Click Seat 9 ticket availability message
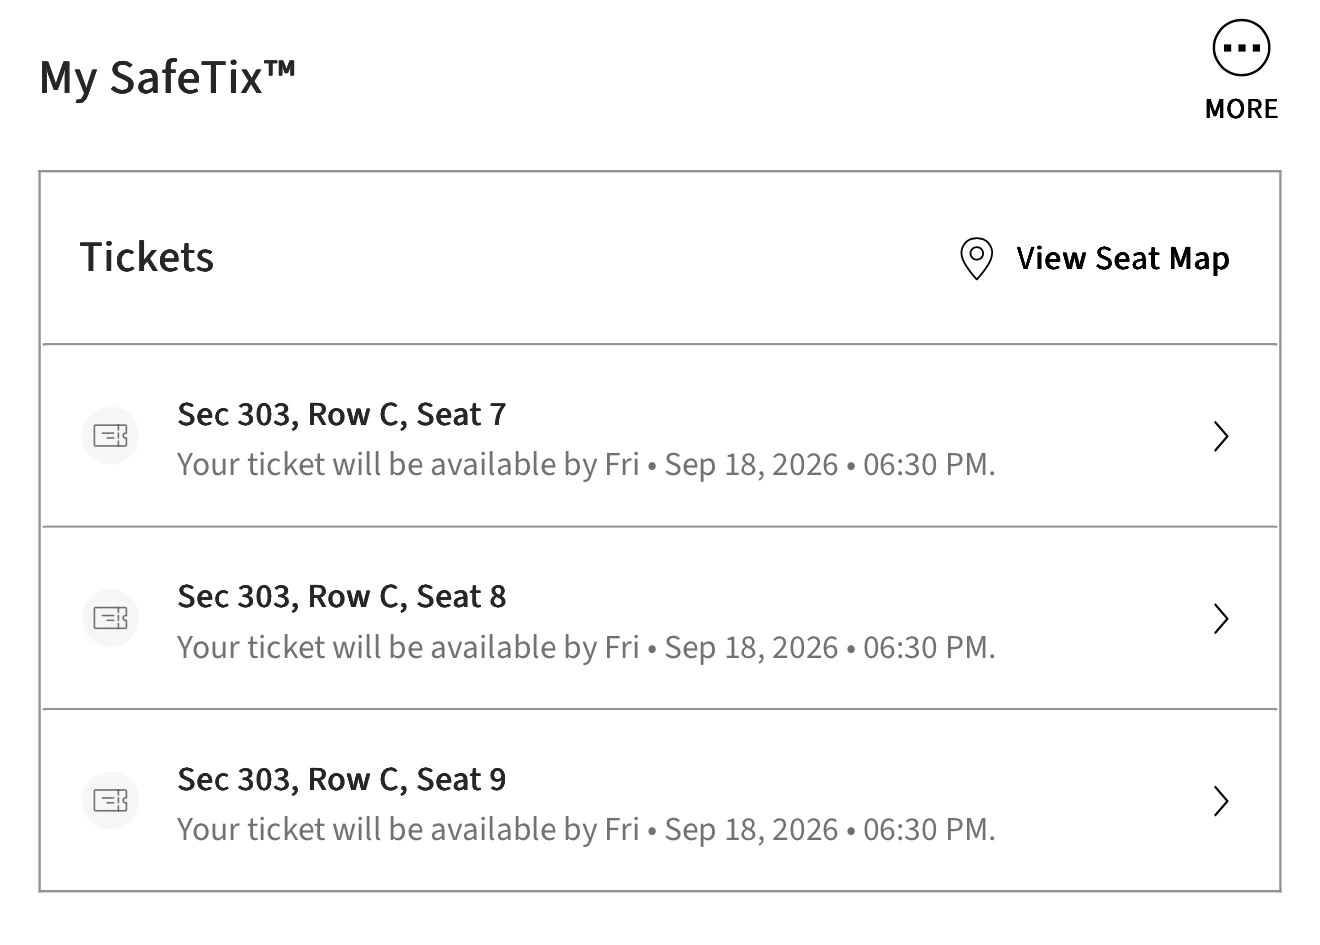 pos(586,830)
